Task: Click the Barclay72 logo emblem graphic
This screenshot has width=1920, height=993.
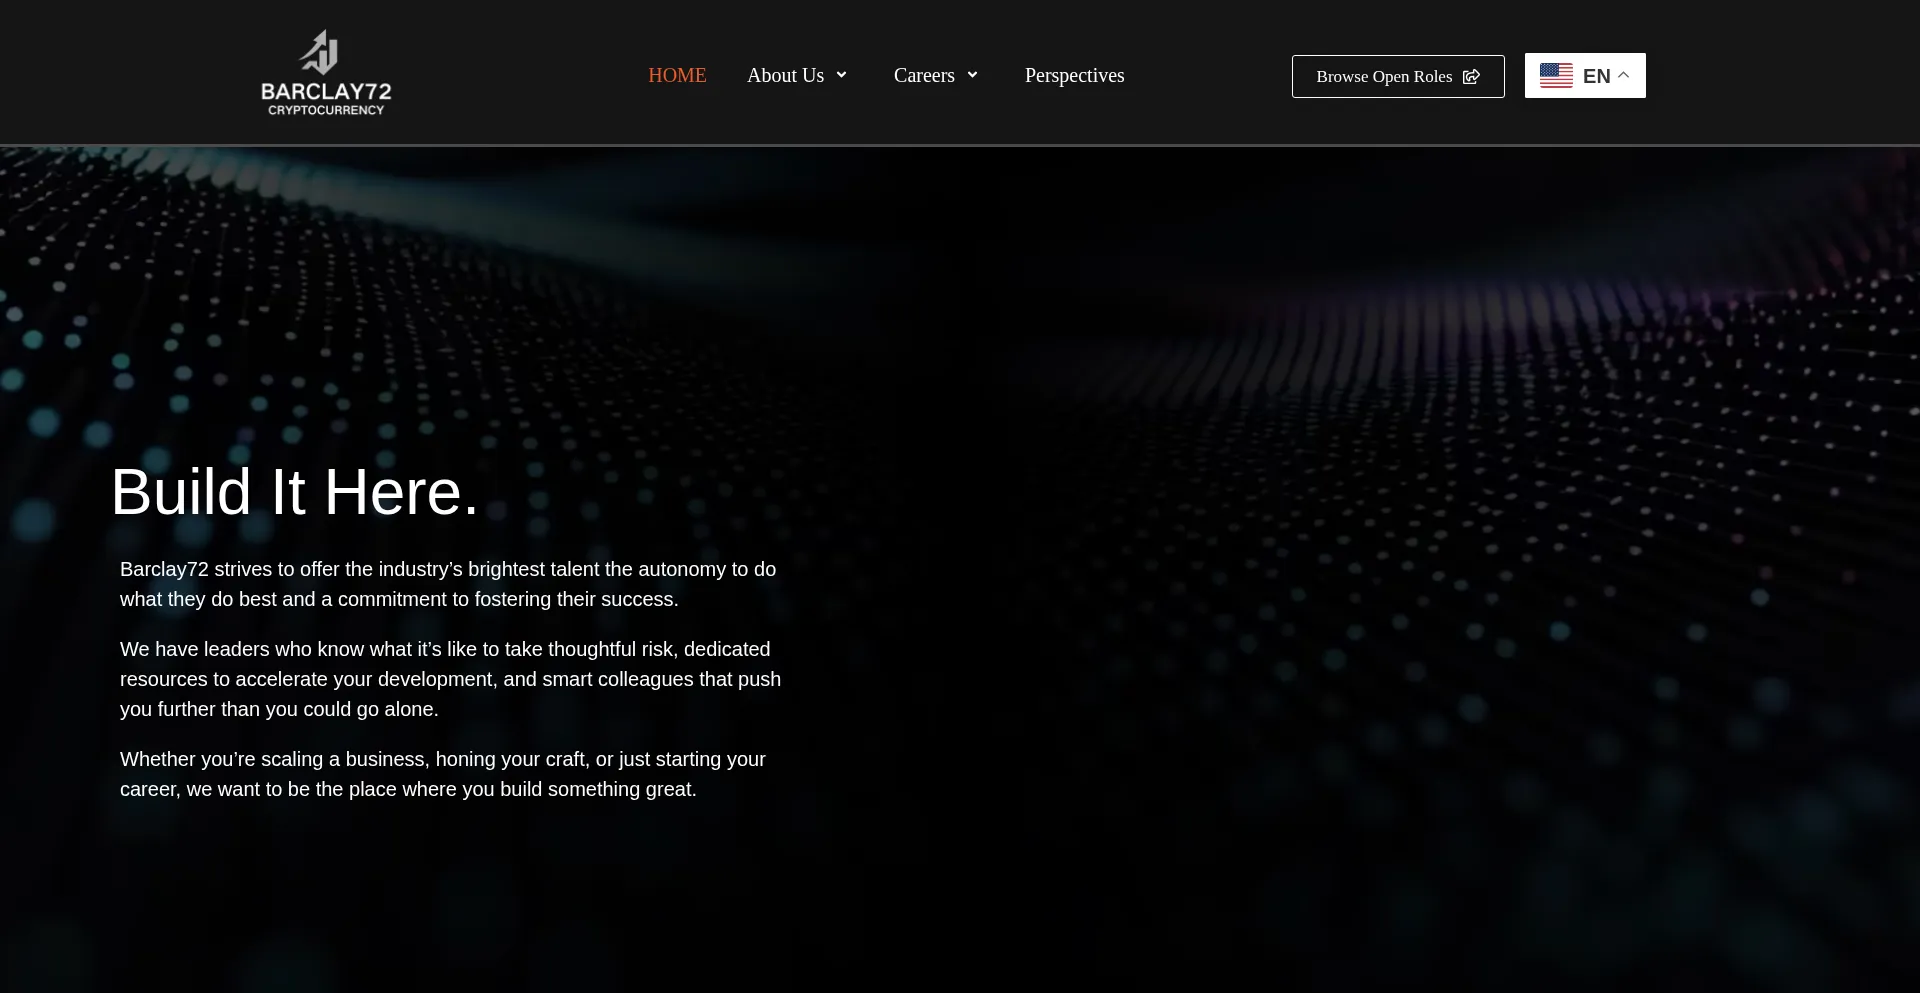Action: coord(321,52)
